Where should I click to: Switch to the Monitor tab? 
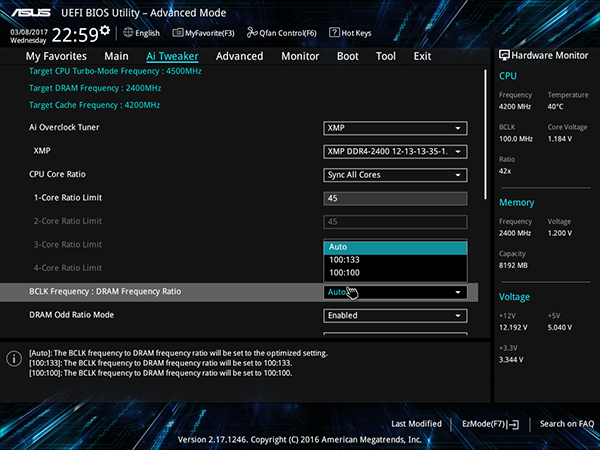click(300, 56)
